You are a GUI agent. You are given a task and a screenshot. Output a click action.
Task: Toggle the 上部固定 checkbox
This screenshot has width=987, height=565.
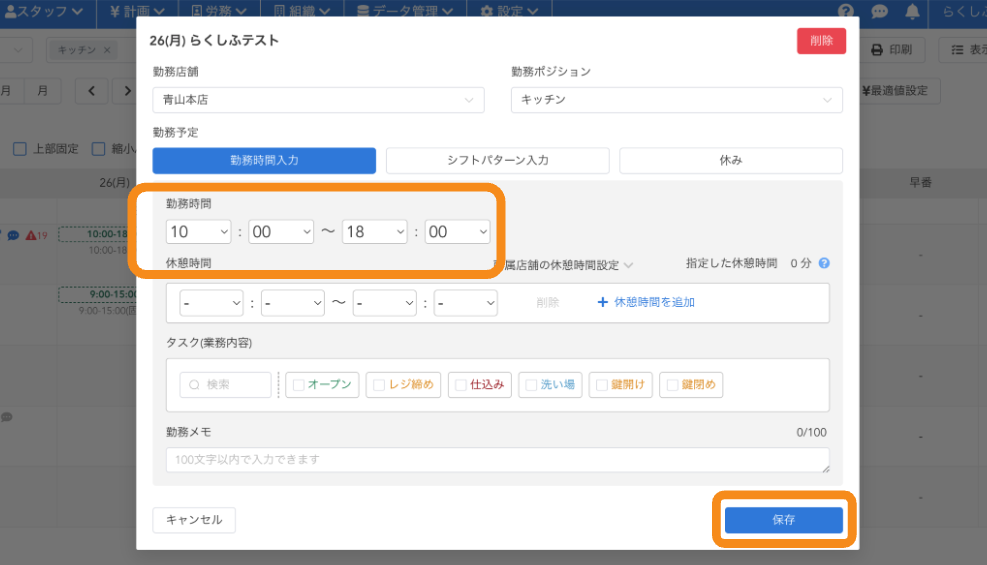(20, 149)
